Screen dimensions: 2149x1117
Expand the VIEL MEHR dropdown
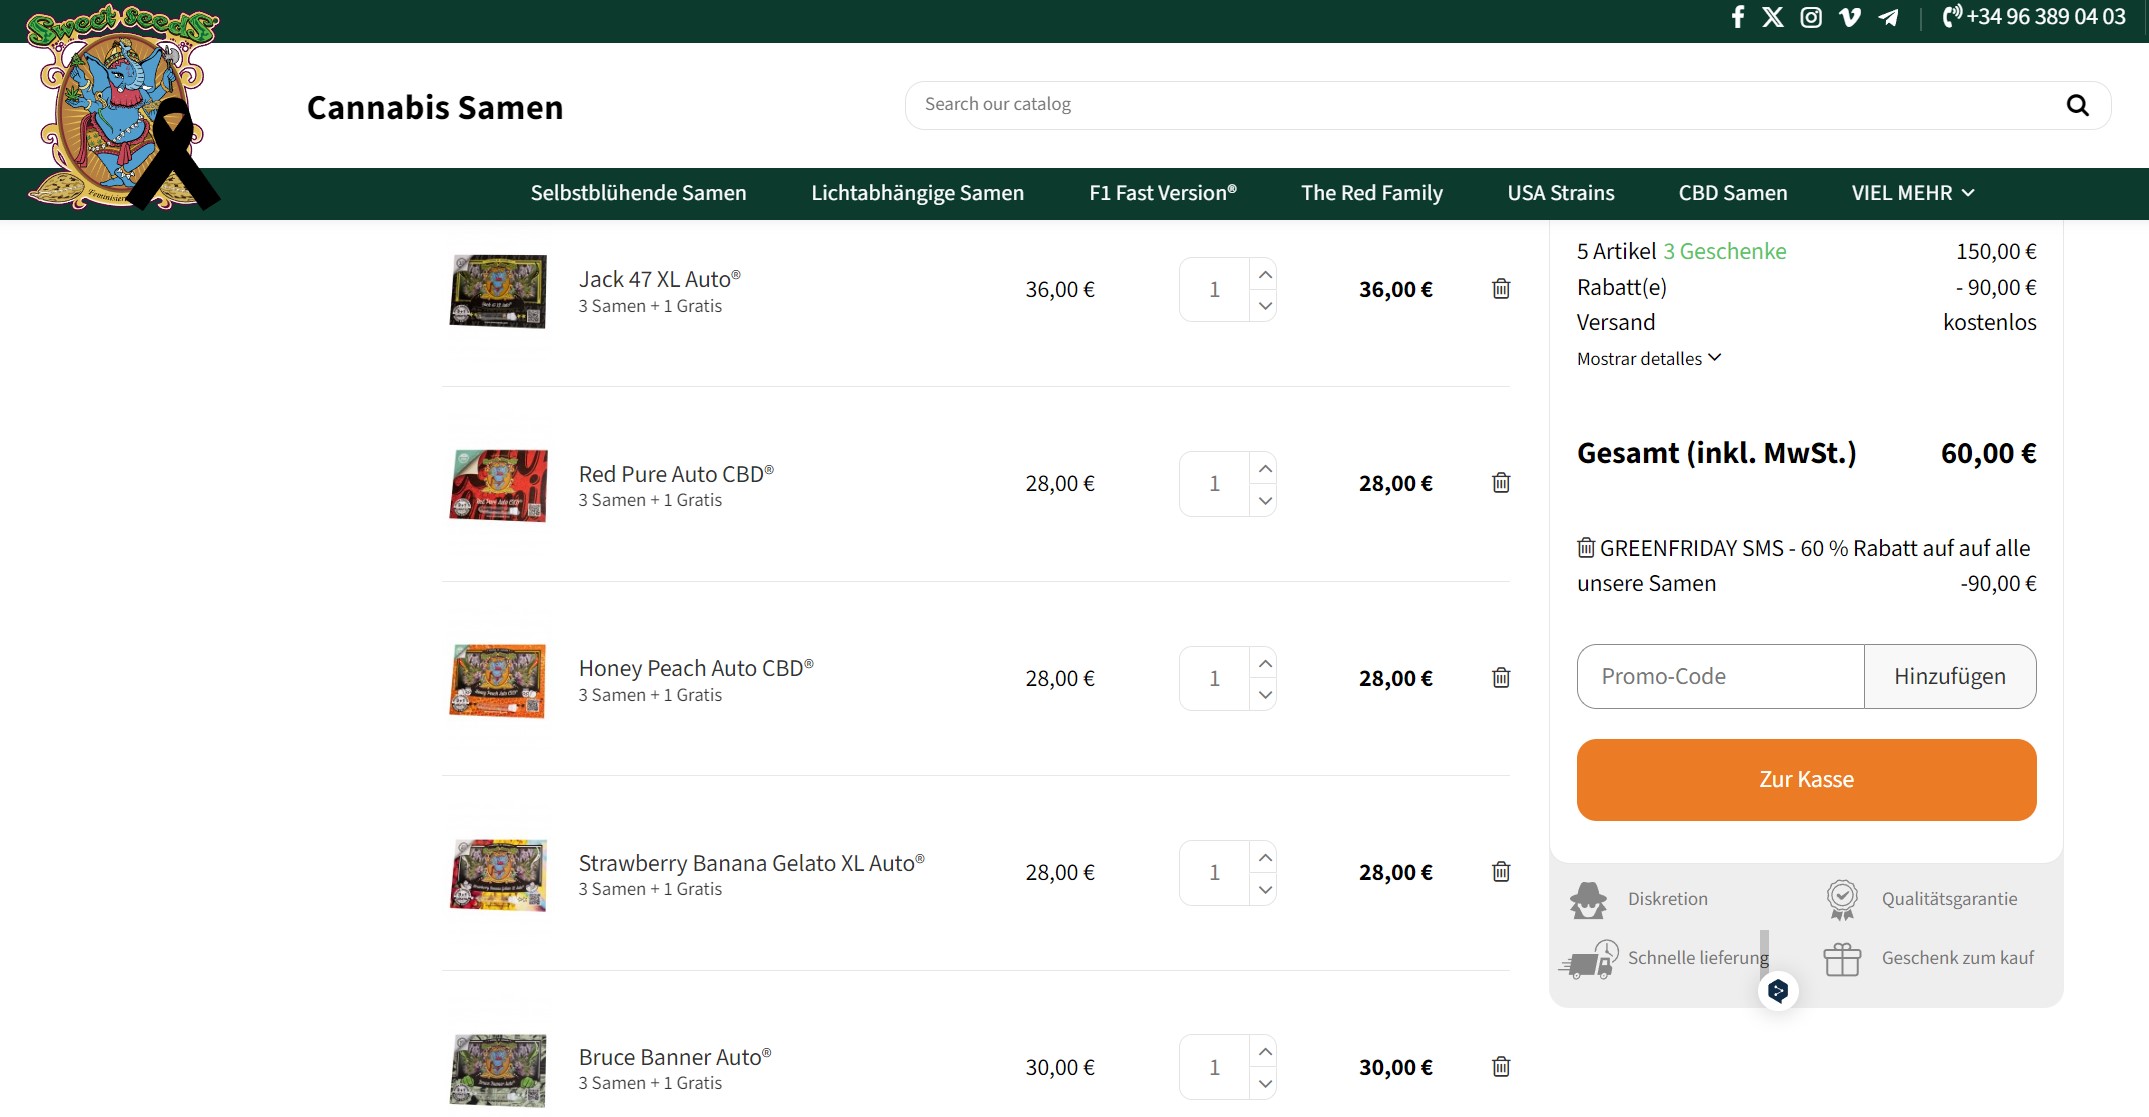1913,193
